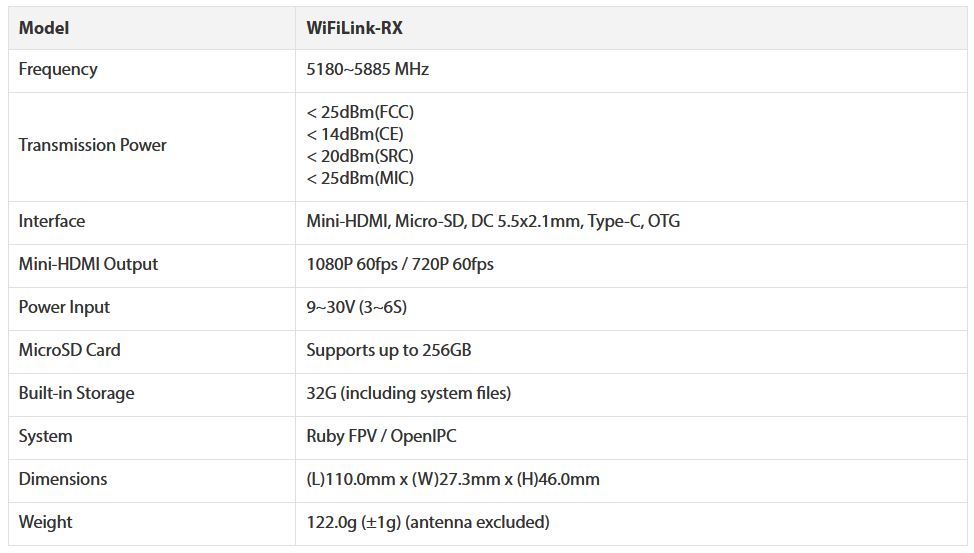Click the < 14dBm(CE) line
Image resolution: width=974 pixels, height=553 pixels.
click(355, 134)
